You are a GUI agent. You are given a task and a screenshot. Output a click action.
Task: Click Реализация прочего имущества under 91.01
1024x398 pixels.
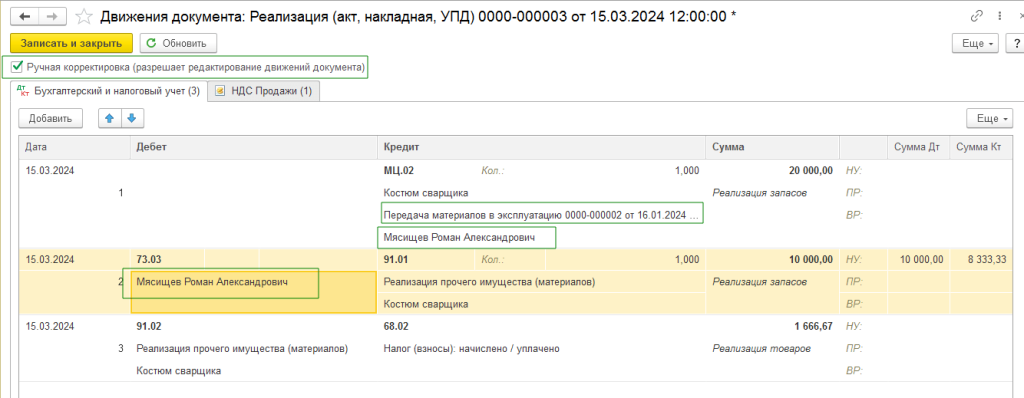[x=489, y=282]
